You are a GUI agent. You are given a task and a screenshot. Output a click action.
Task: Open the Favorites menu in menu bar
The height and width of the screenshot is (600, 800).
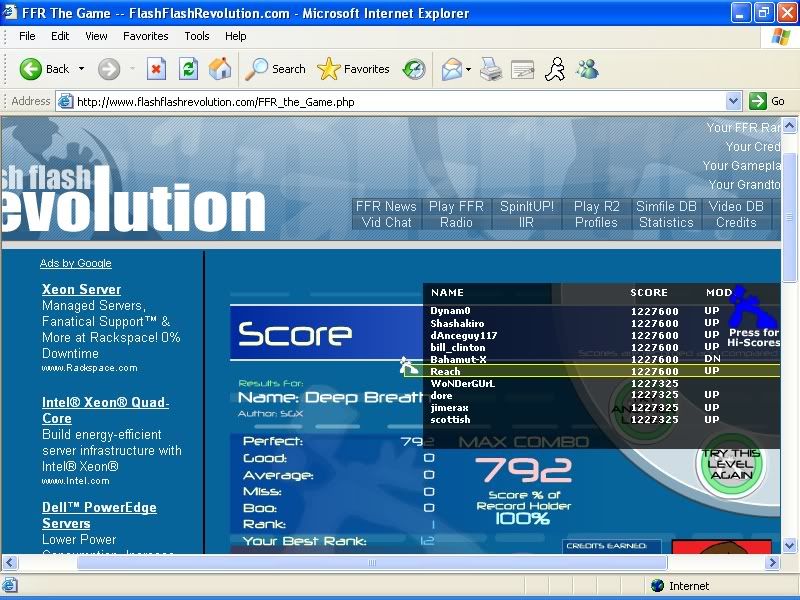tap(146, 36)
